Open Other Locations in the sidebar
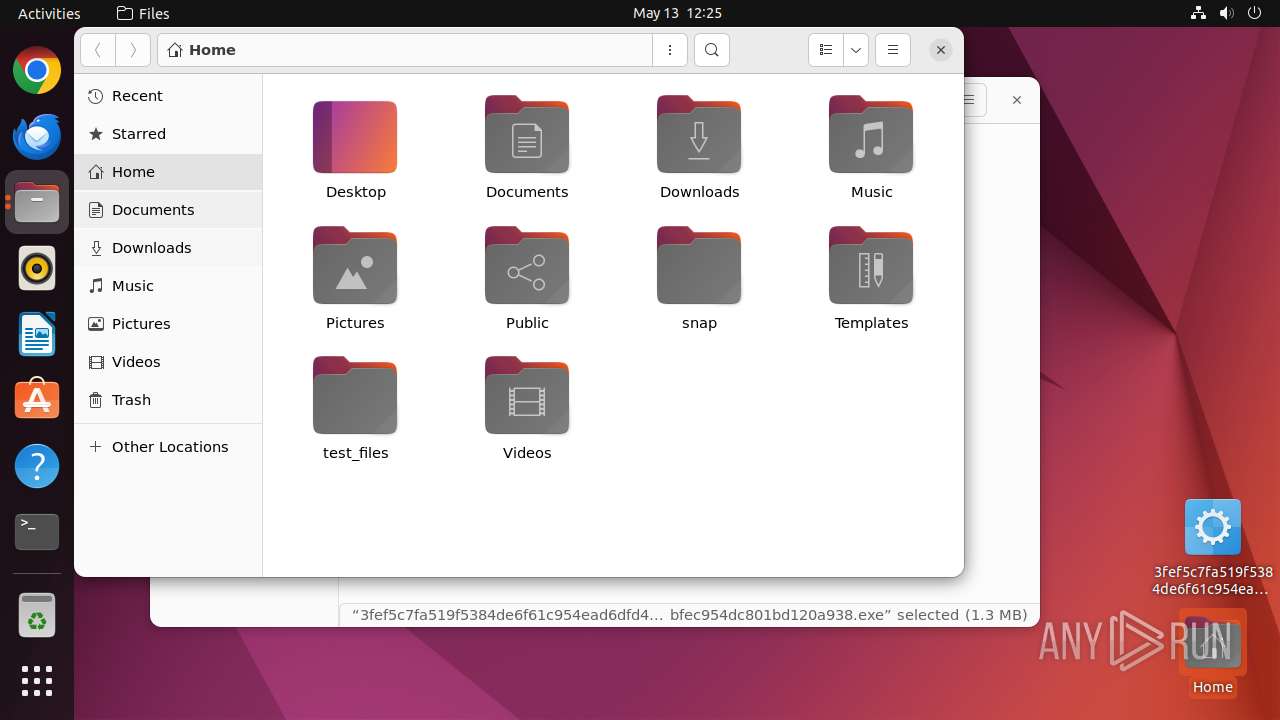This screenshot has width=1280, height=720. tap(168, 447)
